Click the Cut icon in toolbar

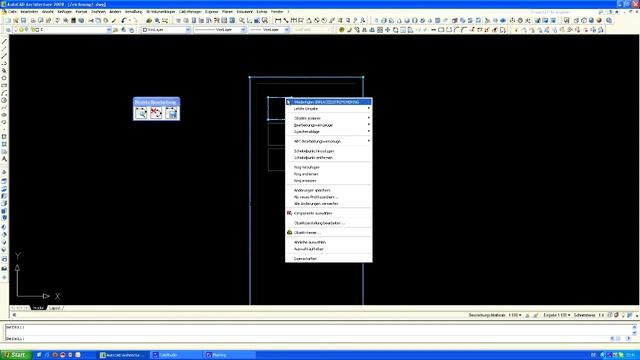pos(91,20)
